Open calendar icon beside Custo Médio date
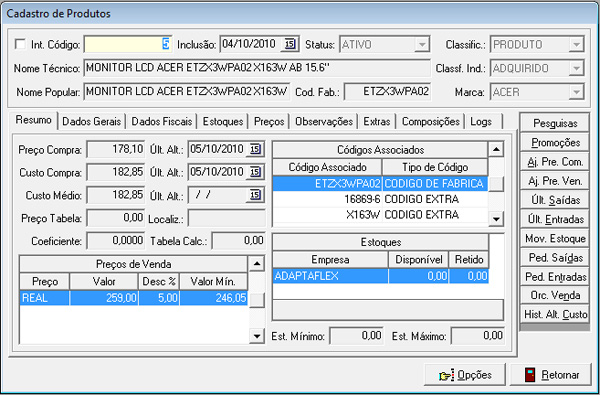The height and width of the screenshot is (395, 600). click(x=255, y=195)
